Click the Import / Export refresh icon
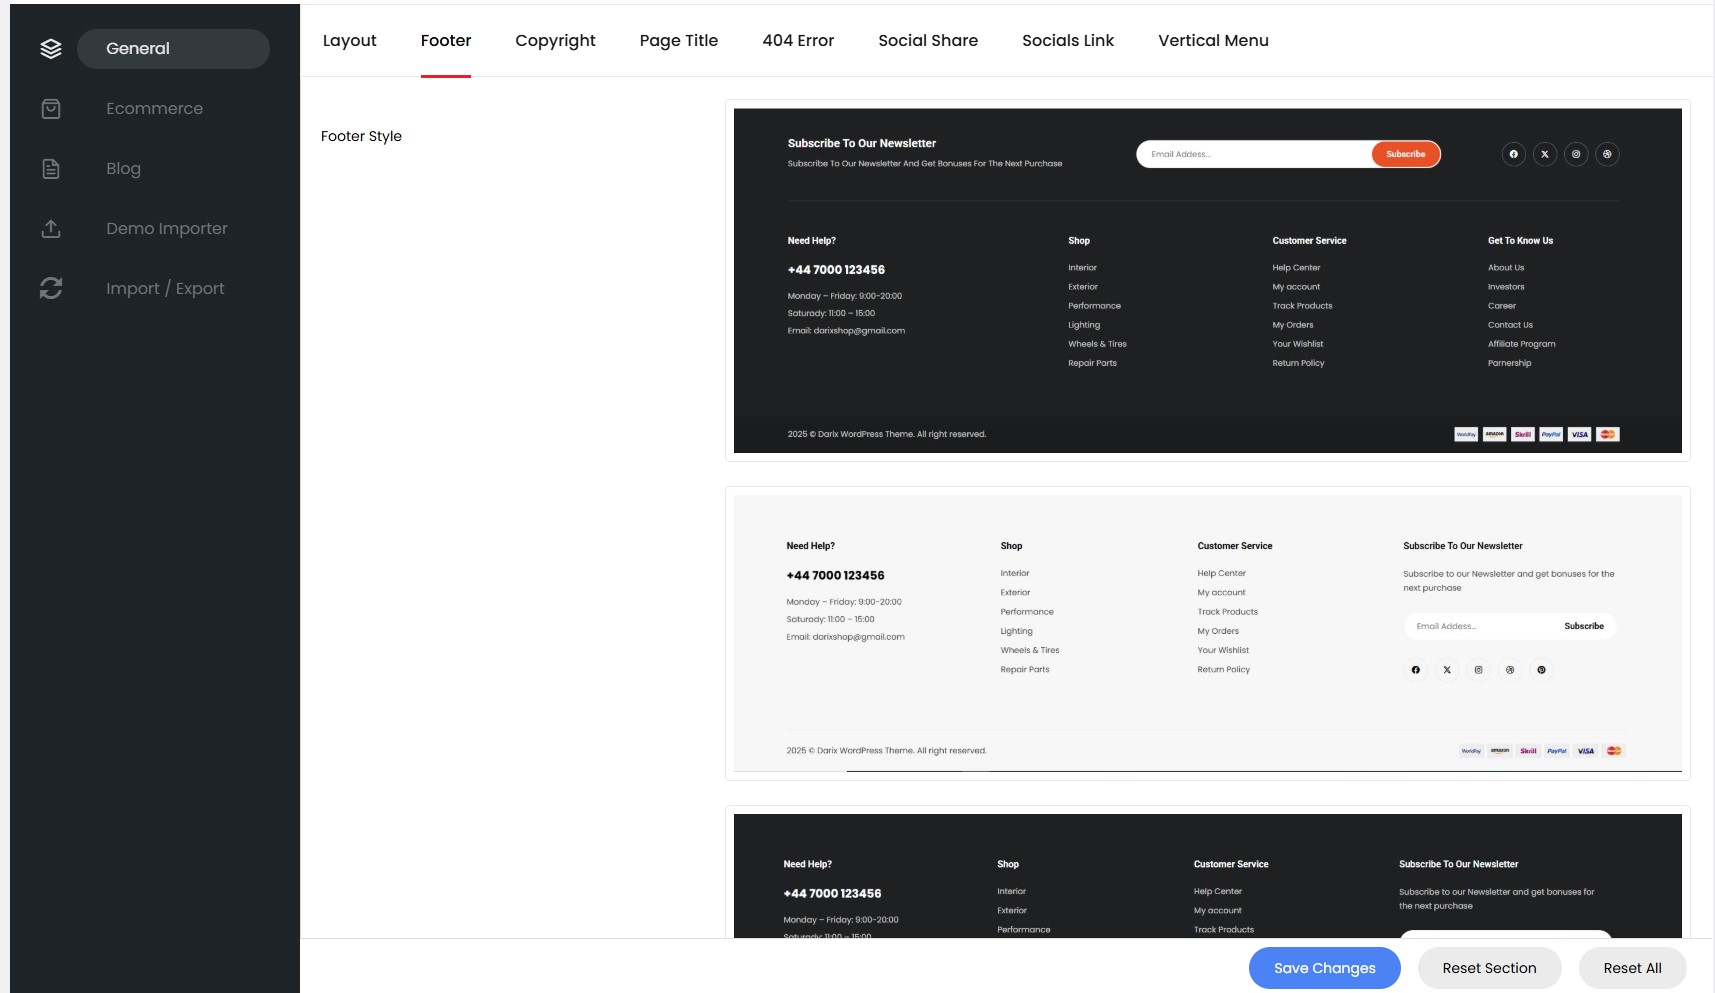 (51, 288)
